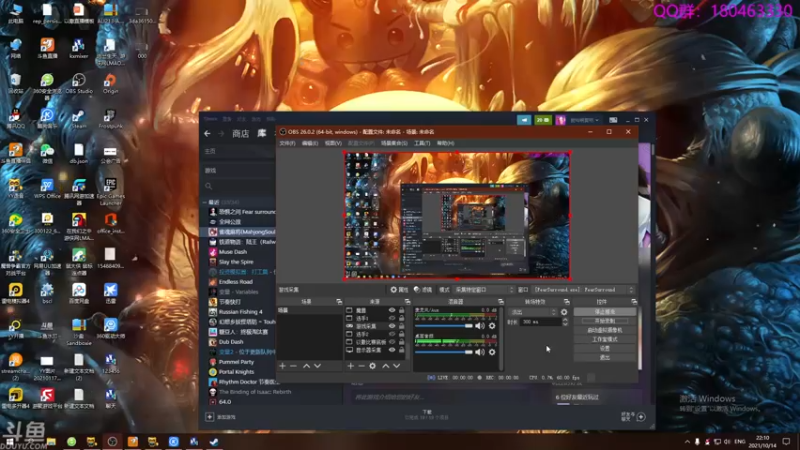Open transition properties gear in 转场特效 panel
The width and height of the screenshot is (800, 450).
[x=564, y=312]
